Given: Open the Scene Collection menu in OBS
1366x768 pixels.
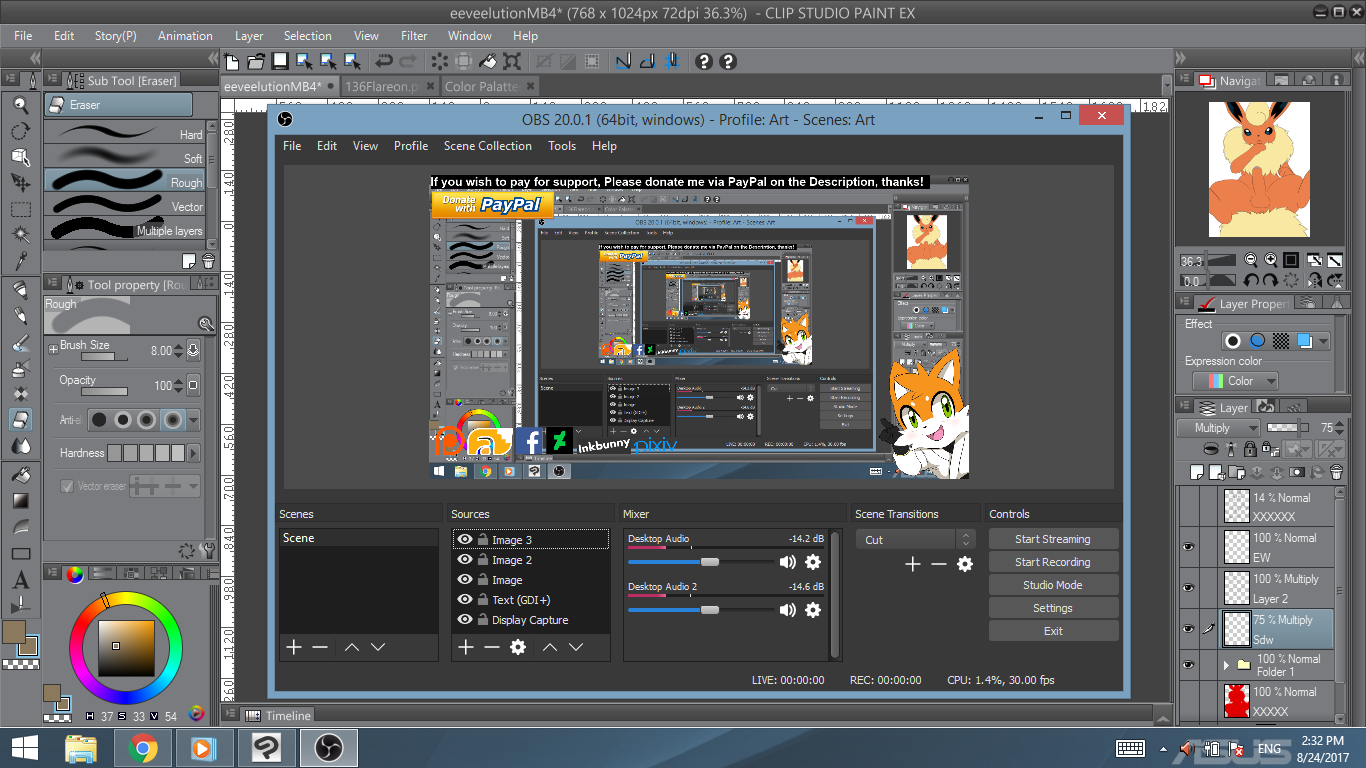Looking at the screenshot, I should (487, 146).
